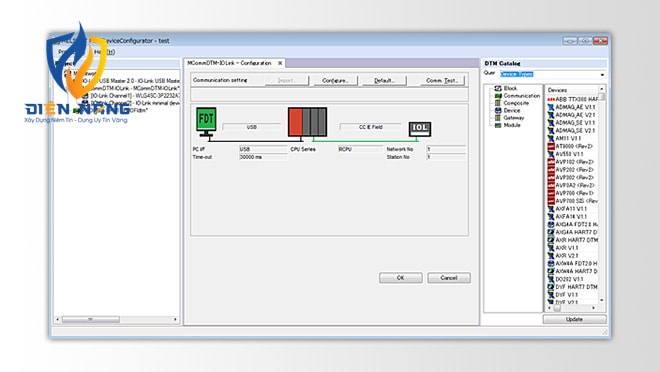Click the AXR HART7 DTM device icon
This screenshot has height=372, width=660.
[x=551, y=240]
